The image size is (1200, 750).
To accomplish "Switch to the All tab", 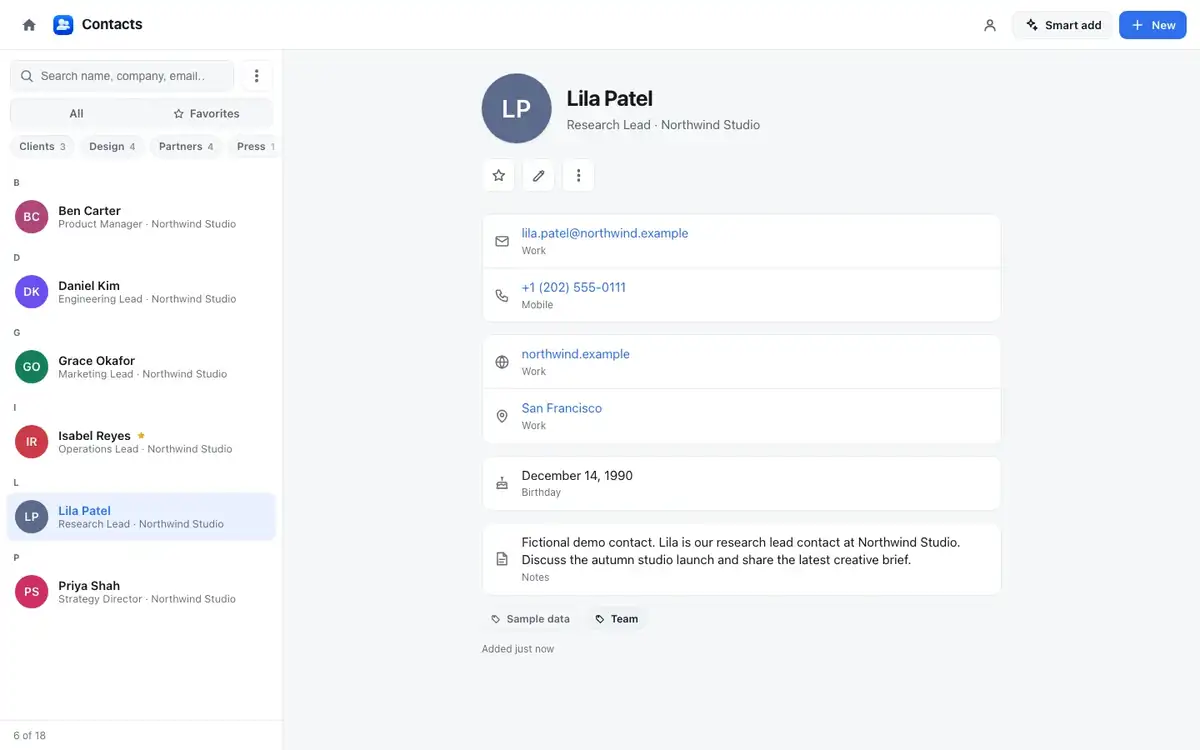I will tap(76, 113).
